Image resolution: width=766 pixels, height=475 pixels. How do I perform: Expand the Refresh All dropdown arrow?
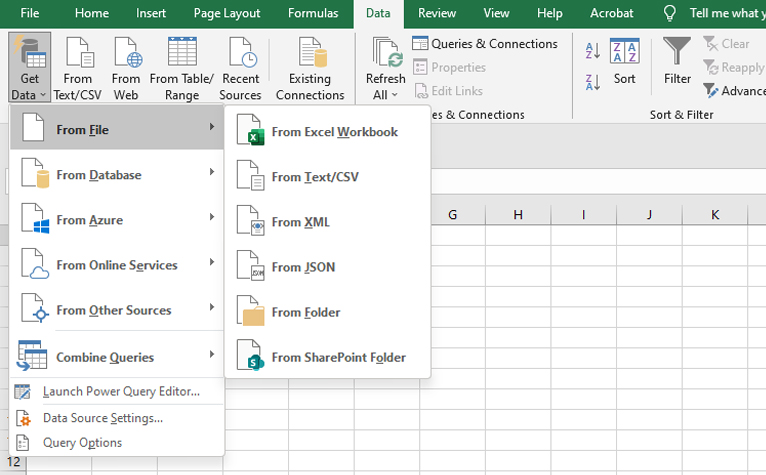pyautogui.click(x=395, y=95)
